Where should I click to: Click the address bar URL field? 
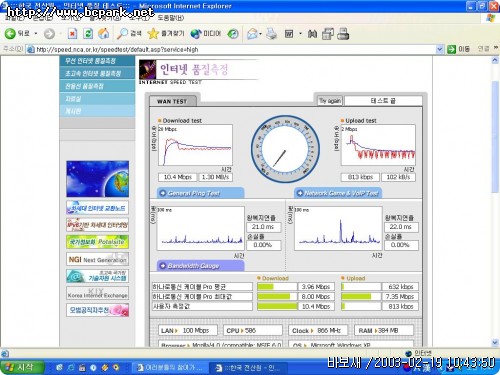pyautogui.click(x=231, y=49)
